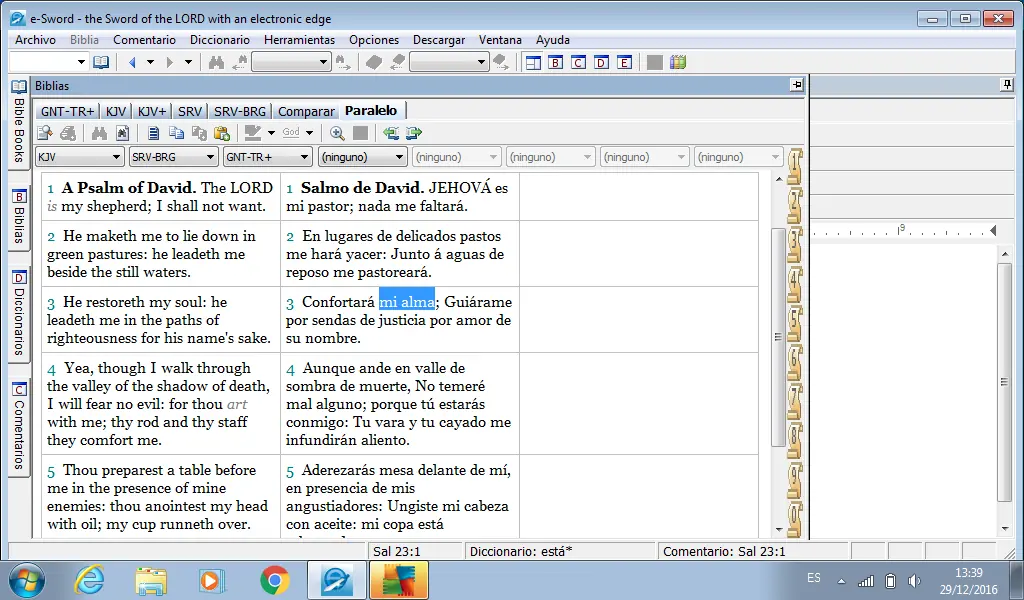Maximize Bible window with B icon
Image resolution: width=1024 pixels, height=600 pixels.
556,63
